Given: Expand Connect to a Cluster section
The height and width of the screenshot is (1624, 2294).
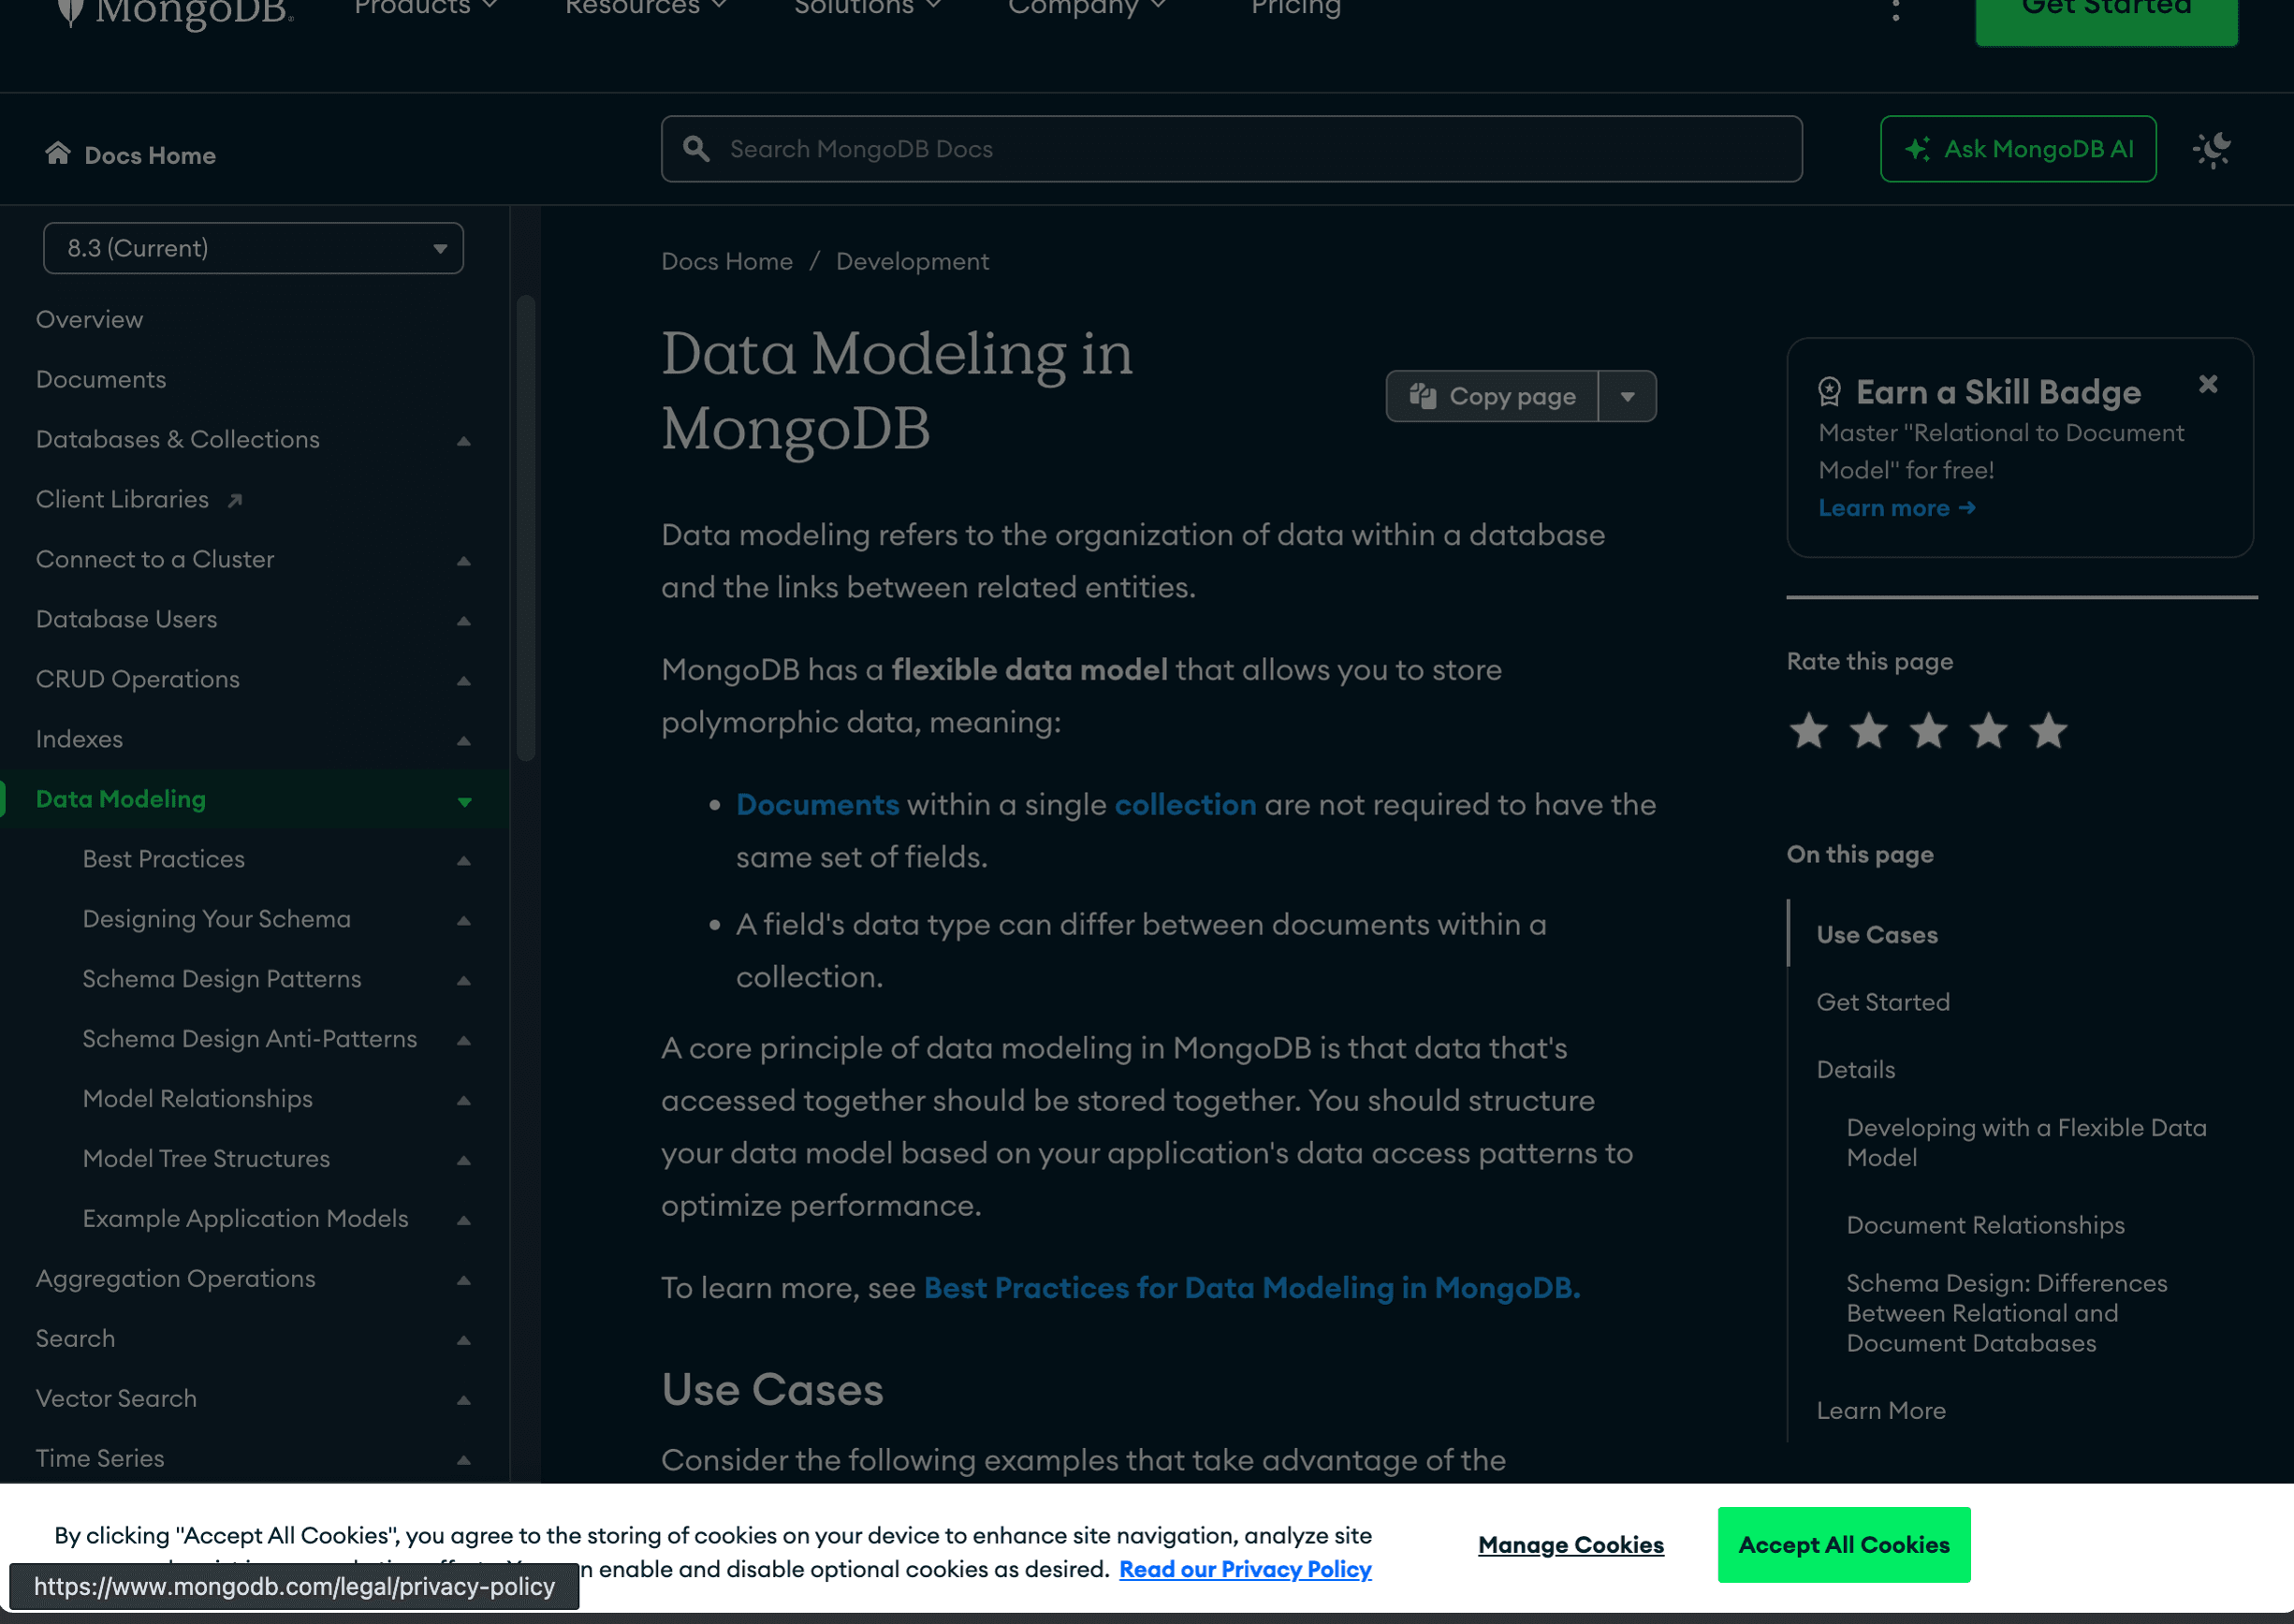Looking at the screenshot, I should point(464,561).
